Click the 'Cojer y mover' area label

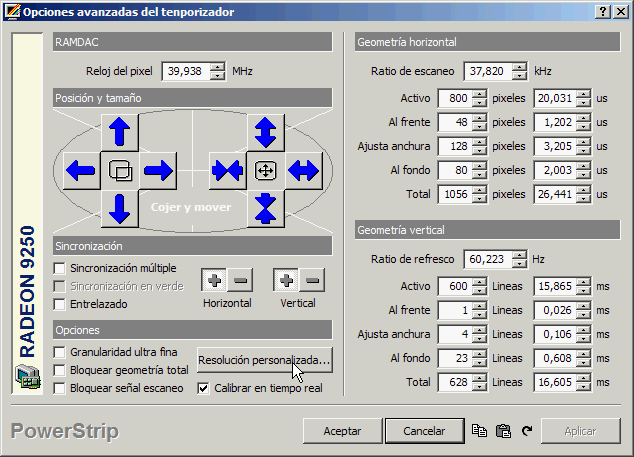coord(191,207)
